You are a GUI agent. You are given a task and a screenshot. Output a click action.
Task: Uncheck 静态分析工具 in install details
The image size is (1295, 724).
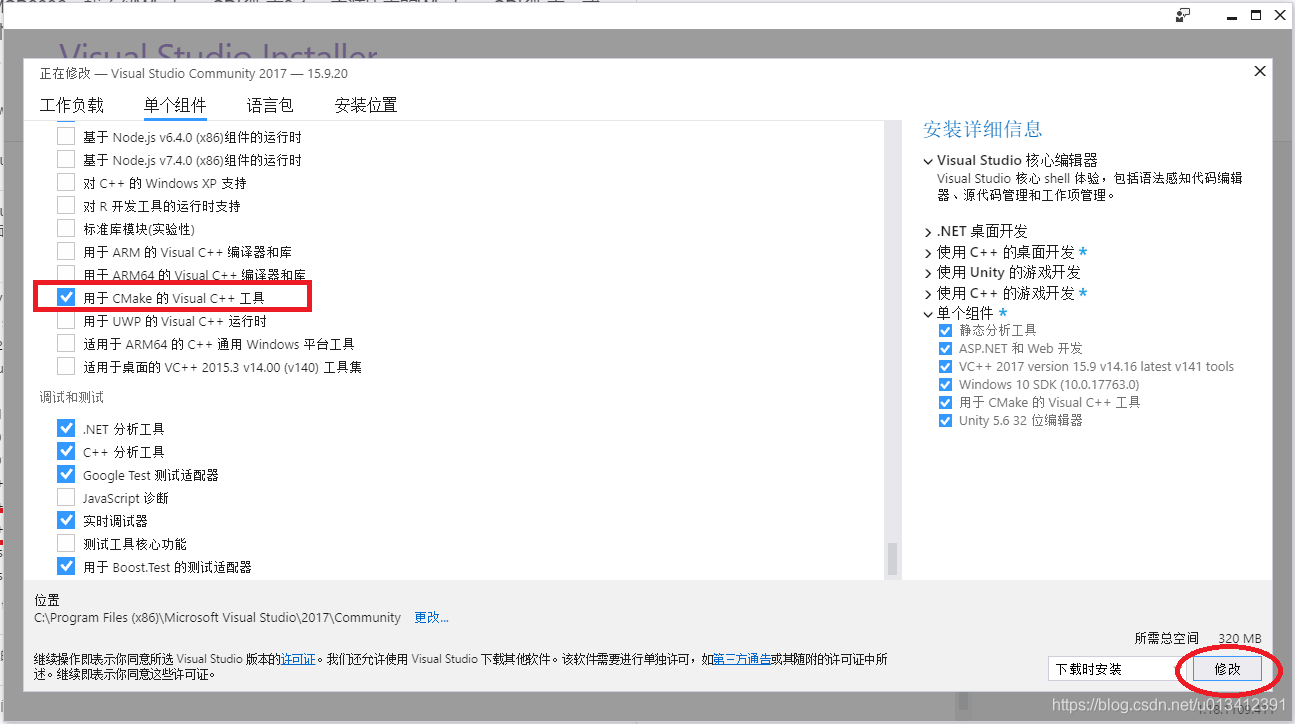[x=945, y=330]
